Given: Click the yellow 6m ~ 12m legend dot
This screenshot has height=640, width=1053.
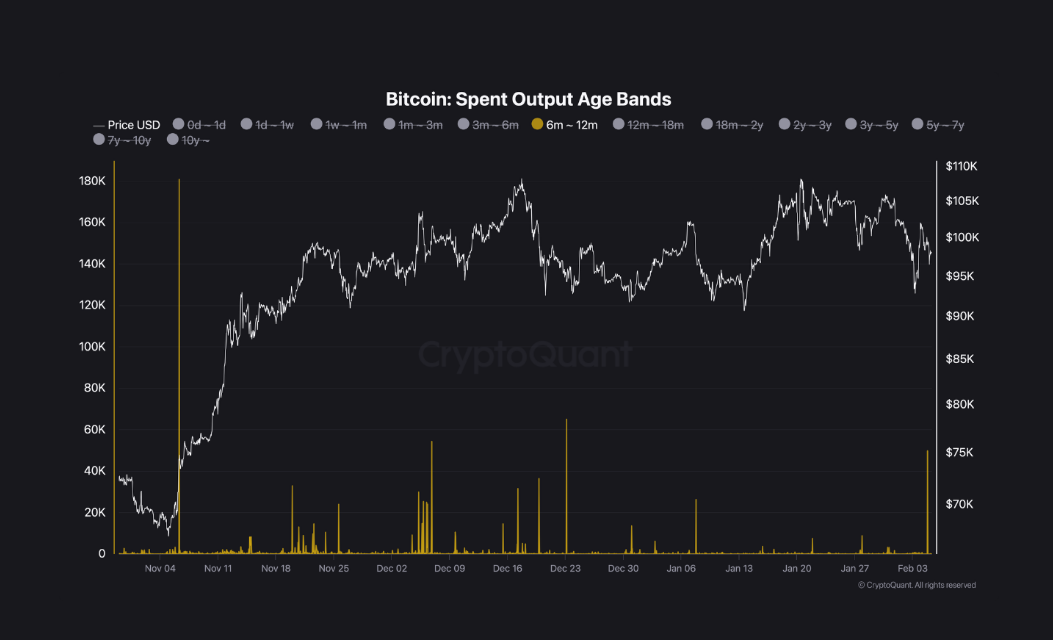Looking at the screenshot, I should [537, 125].
